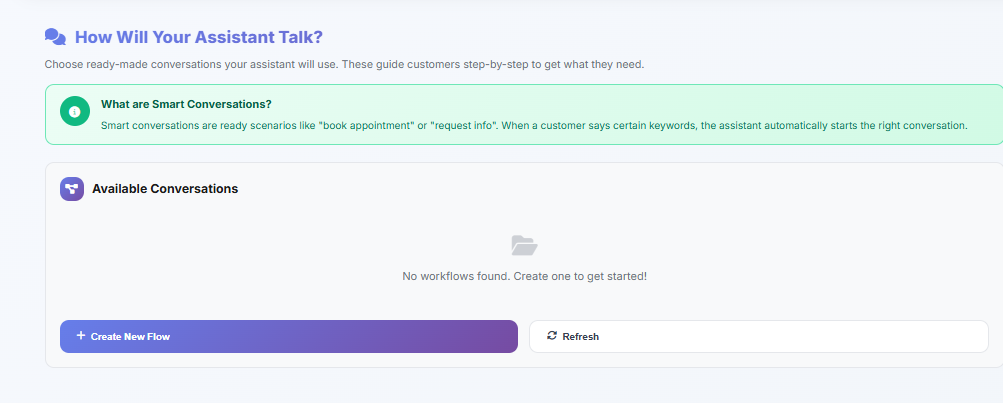Click the purple workflow icon
1003x403 pixels.
[x=72, y=189]
